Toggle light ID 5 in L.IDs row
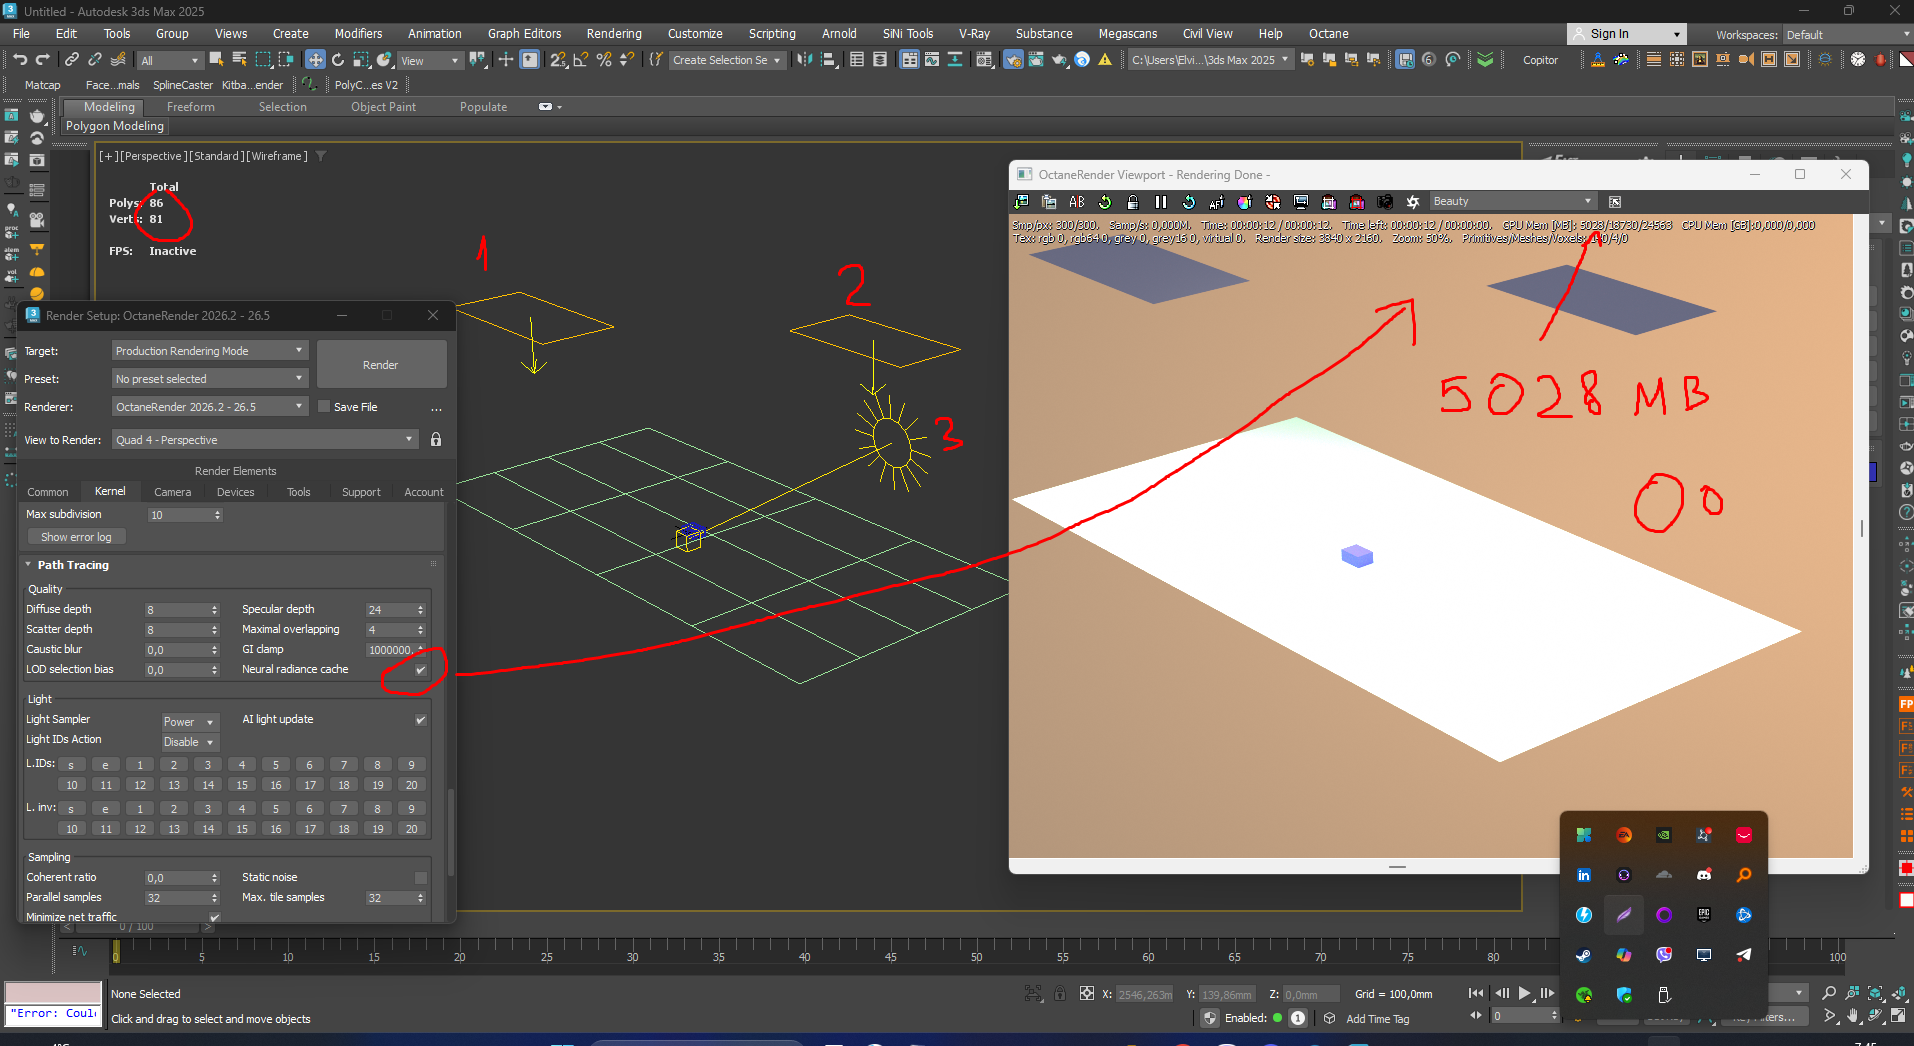1914x1046 pixels. click(276, 765)
